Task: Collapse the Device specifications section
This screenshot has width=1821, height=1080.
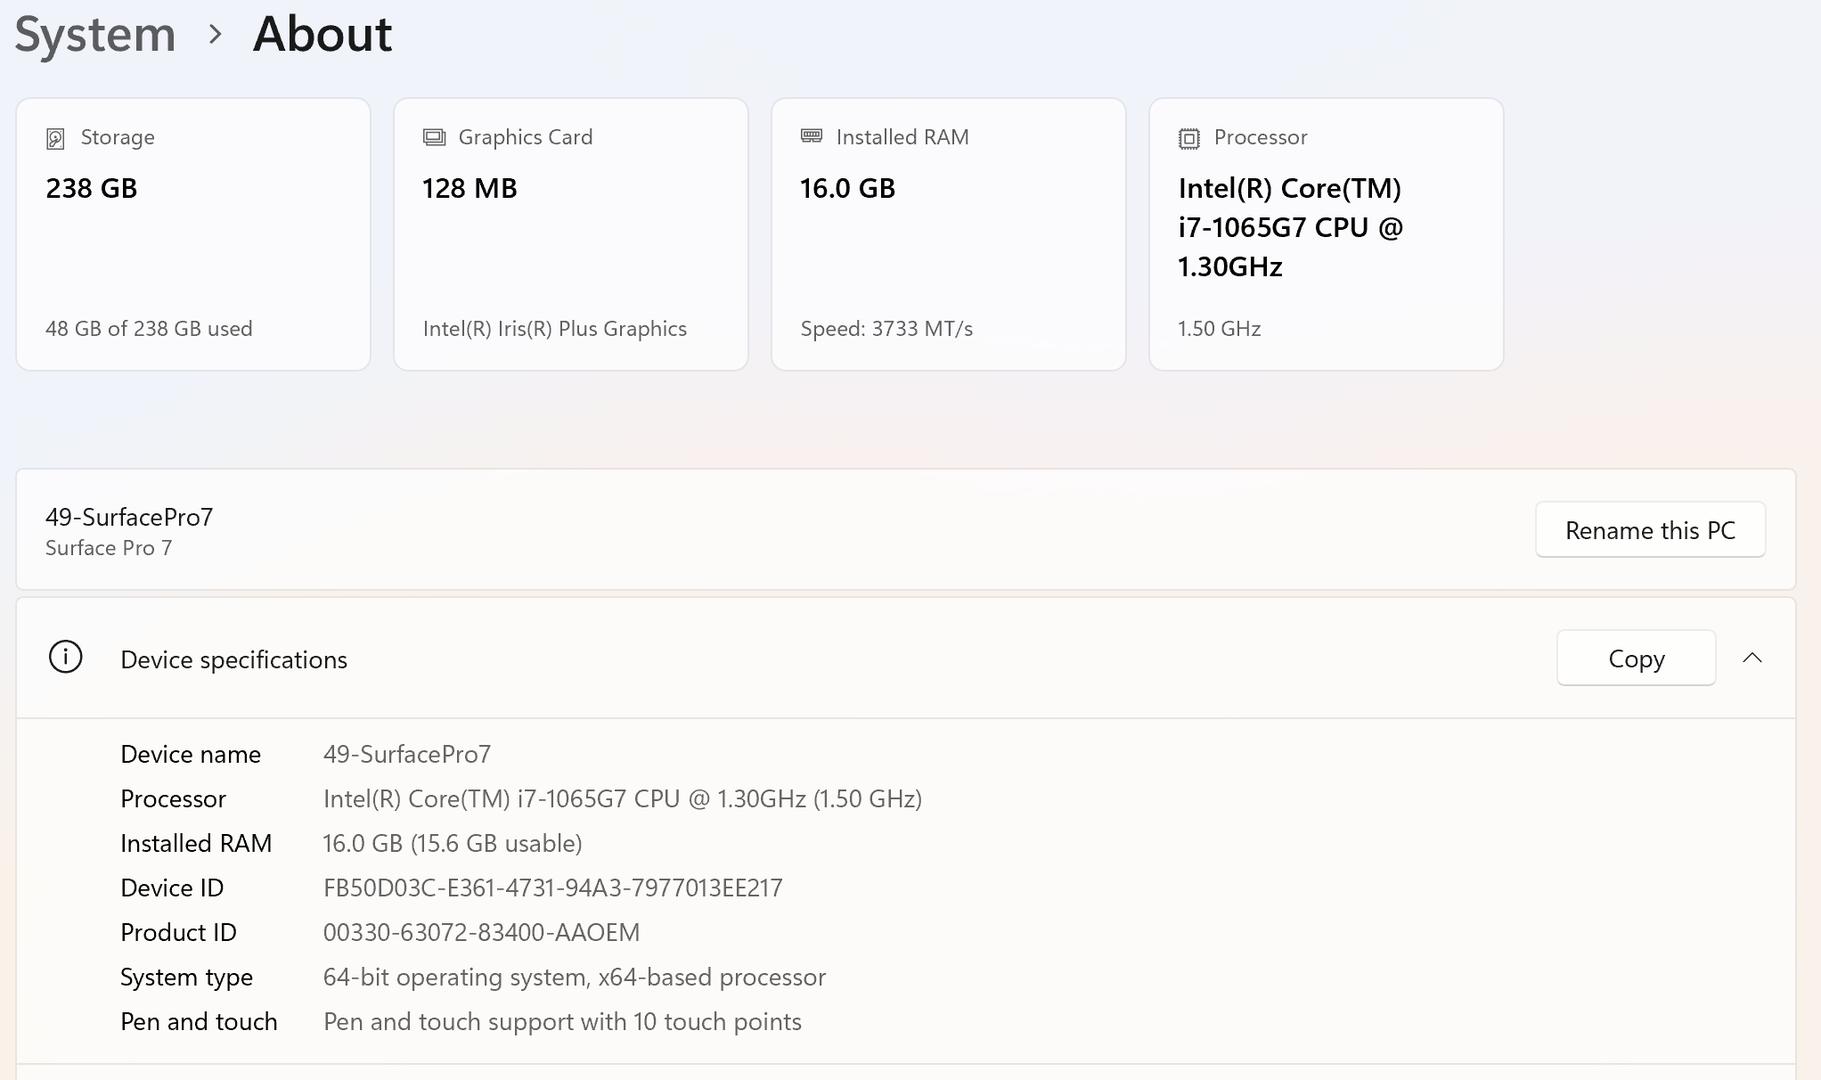Action: [x=1751, y=658]
